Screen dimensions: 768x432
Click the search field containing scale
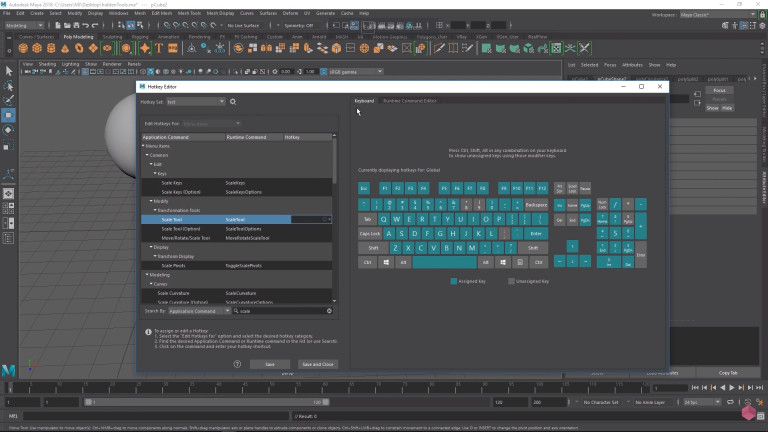point(282,311)
